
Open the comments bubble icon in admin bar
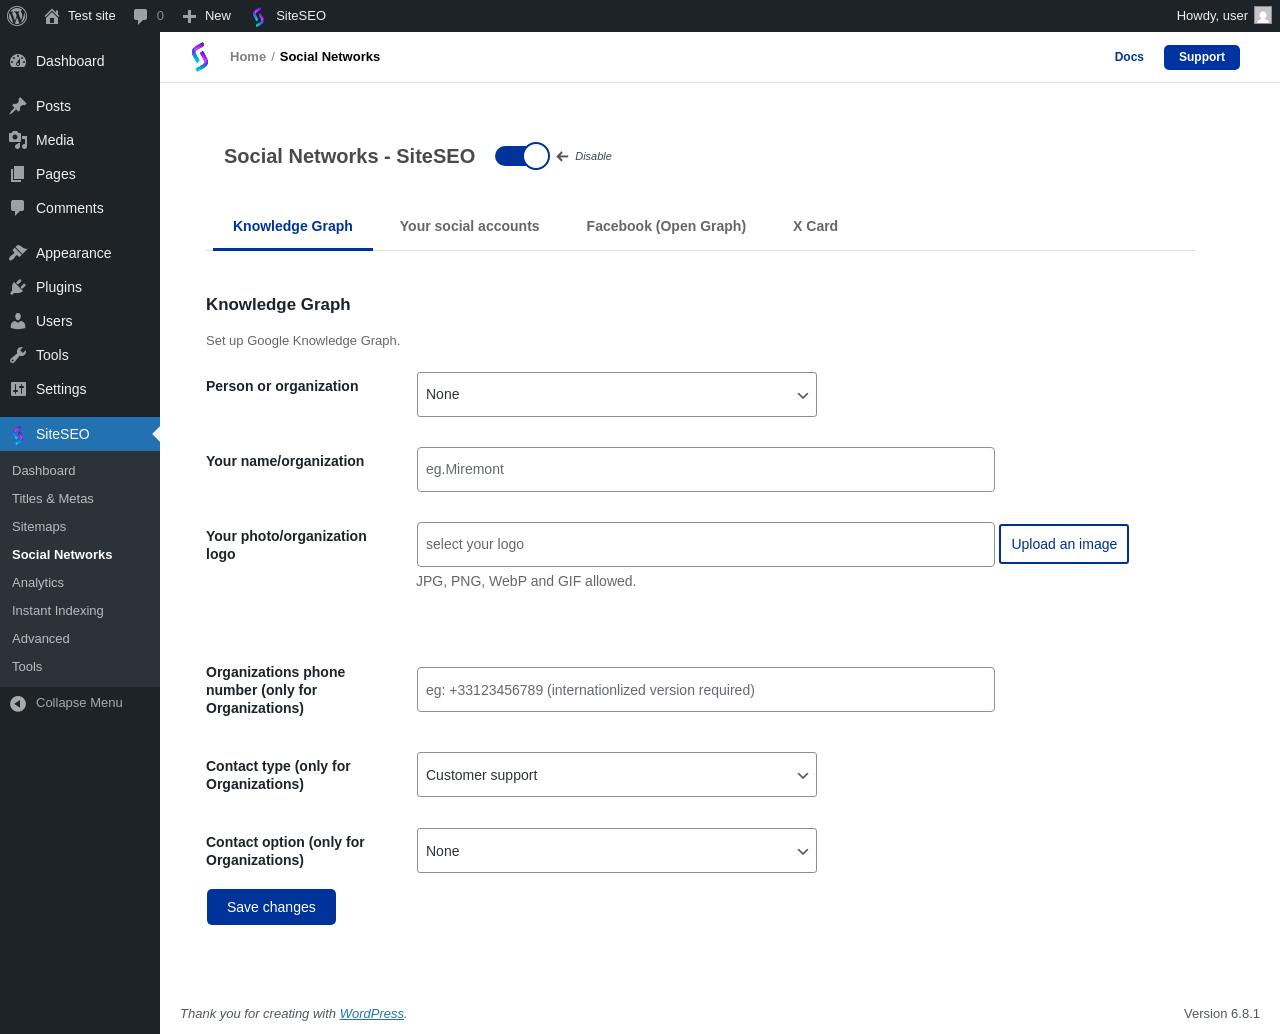tap(141, 16)
